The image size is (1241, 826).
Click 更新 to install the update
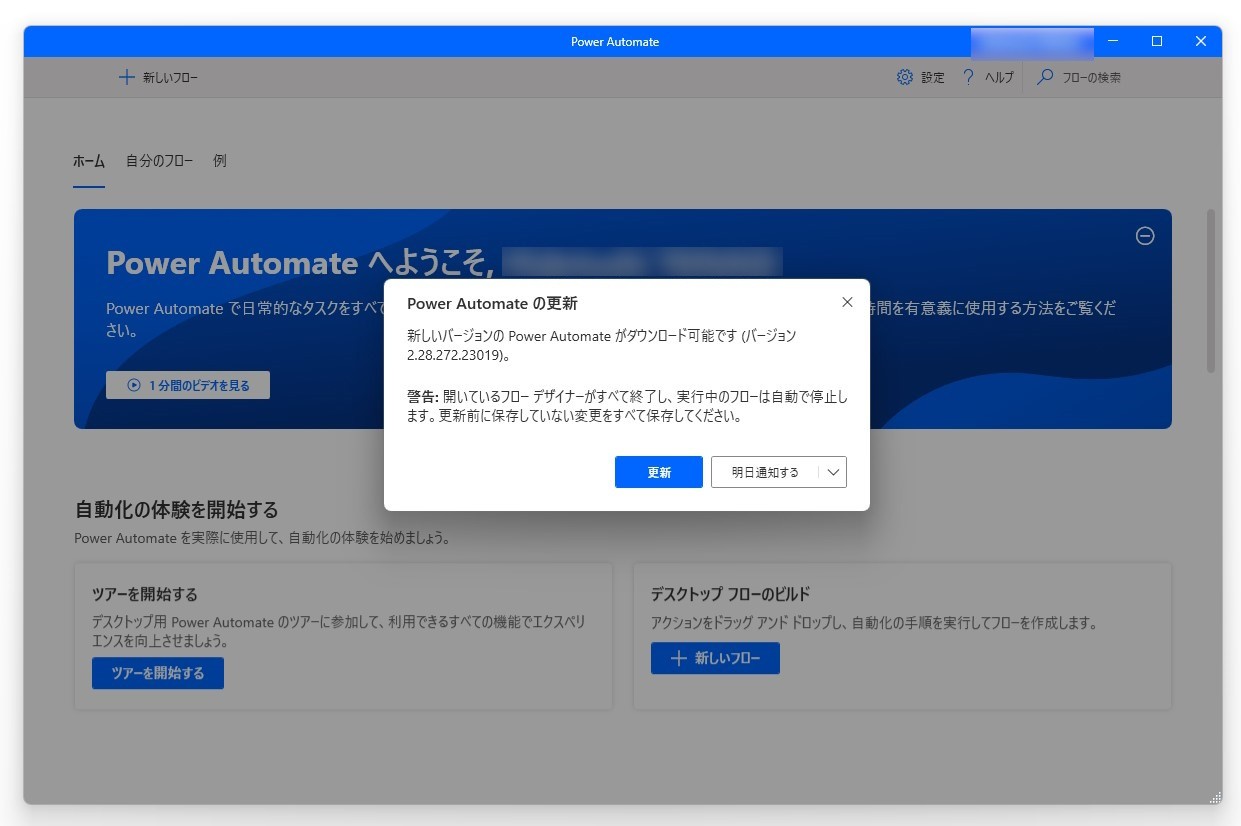tap(658, 471)
